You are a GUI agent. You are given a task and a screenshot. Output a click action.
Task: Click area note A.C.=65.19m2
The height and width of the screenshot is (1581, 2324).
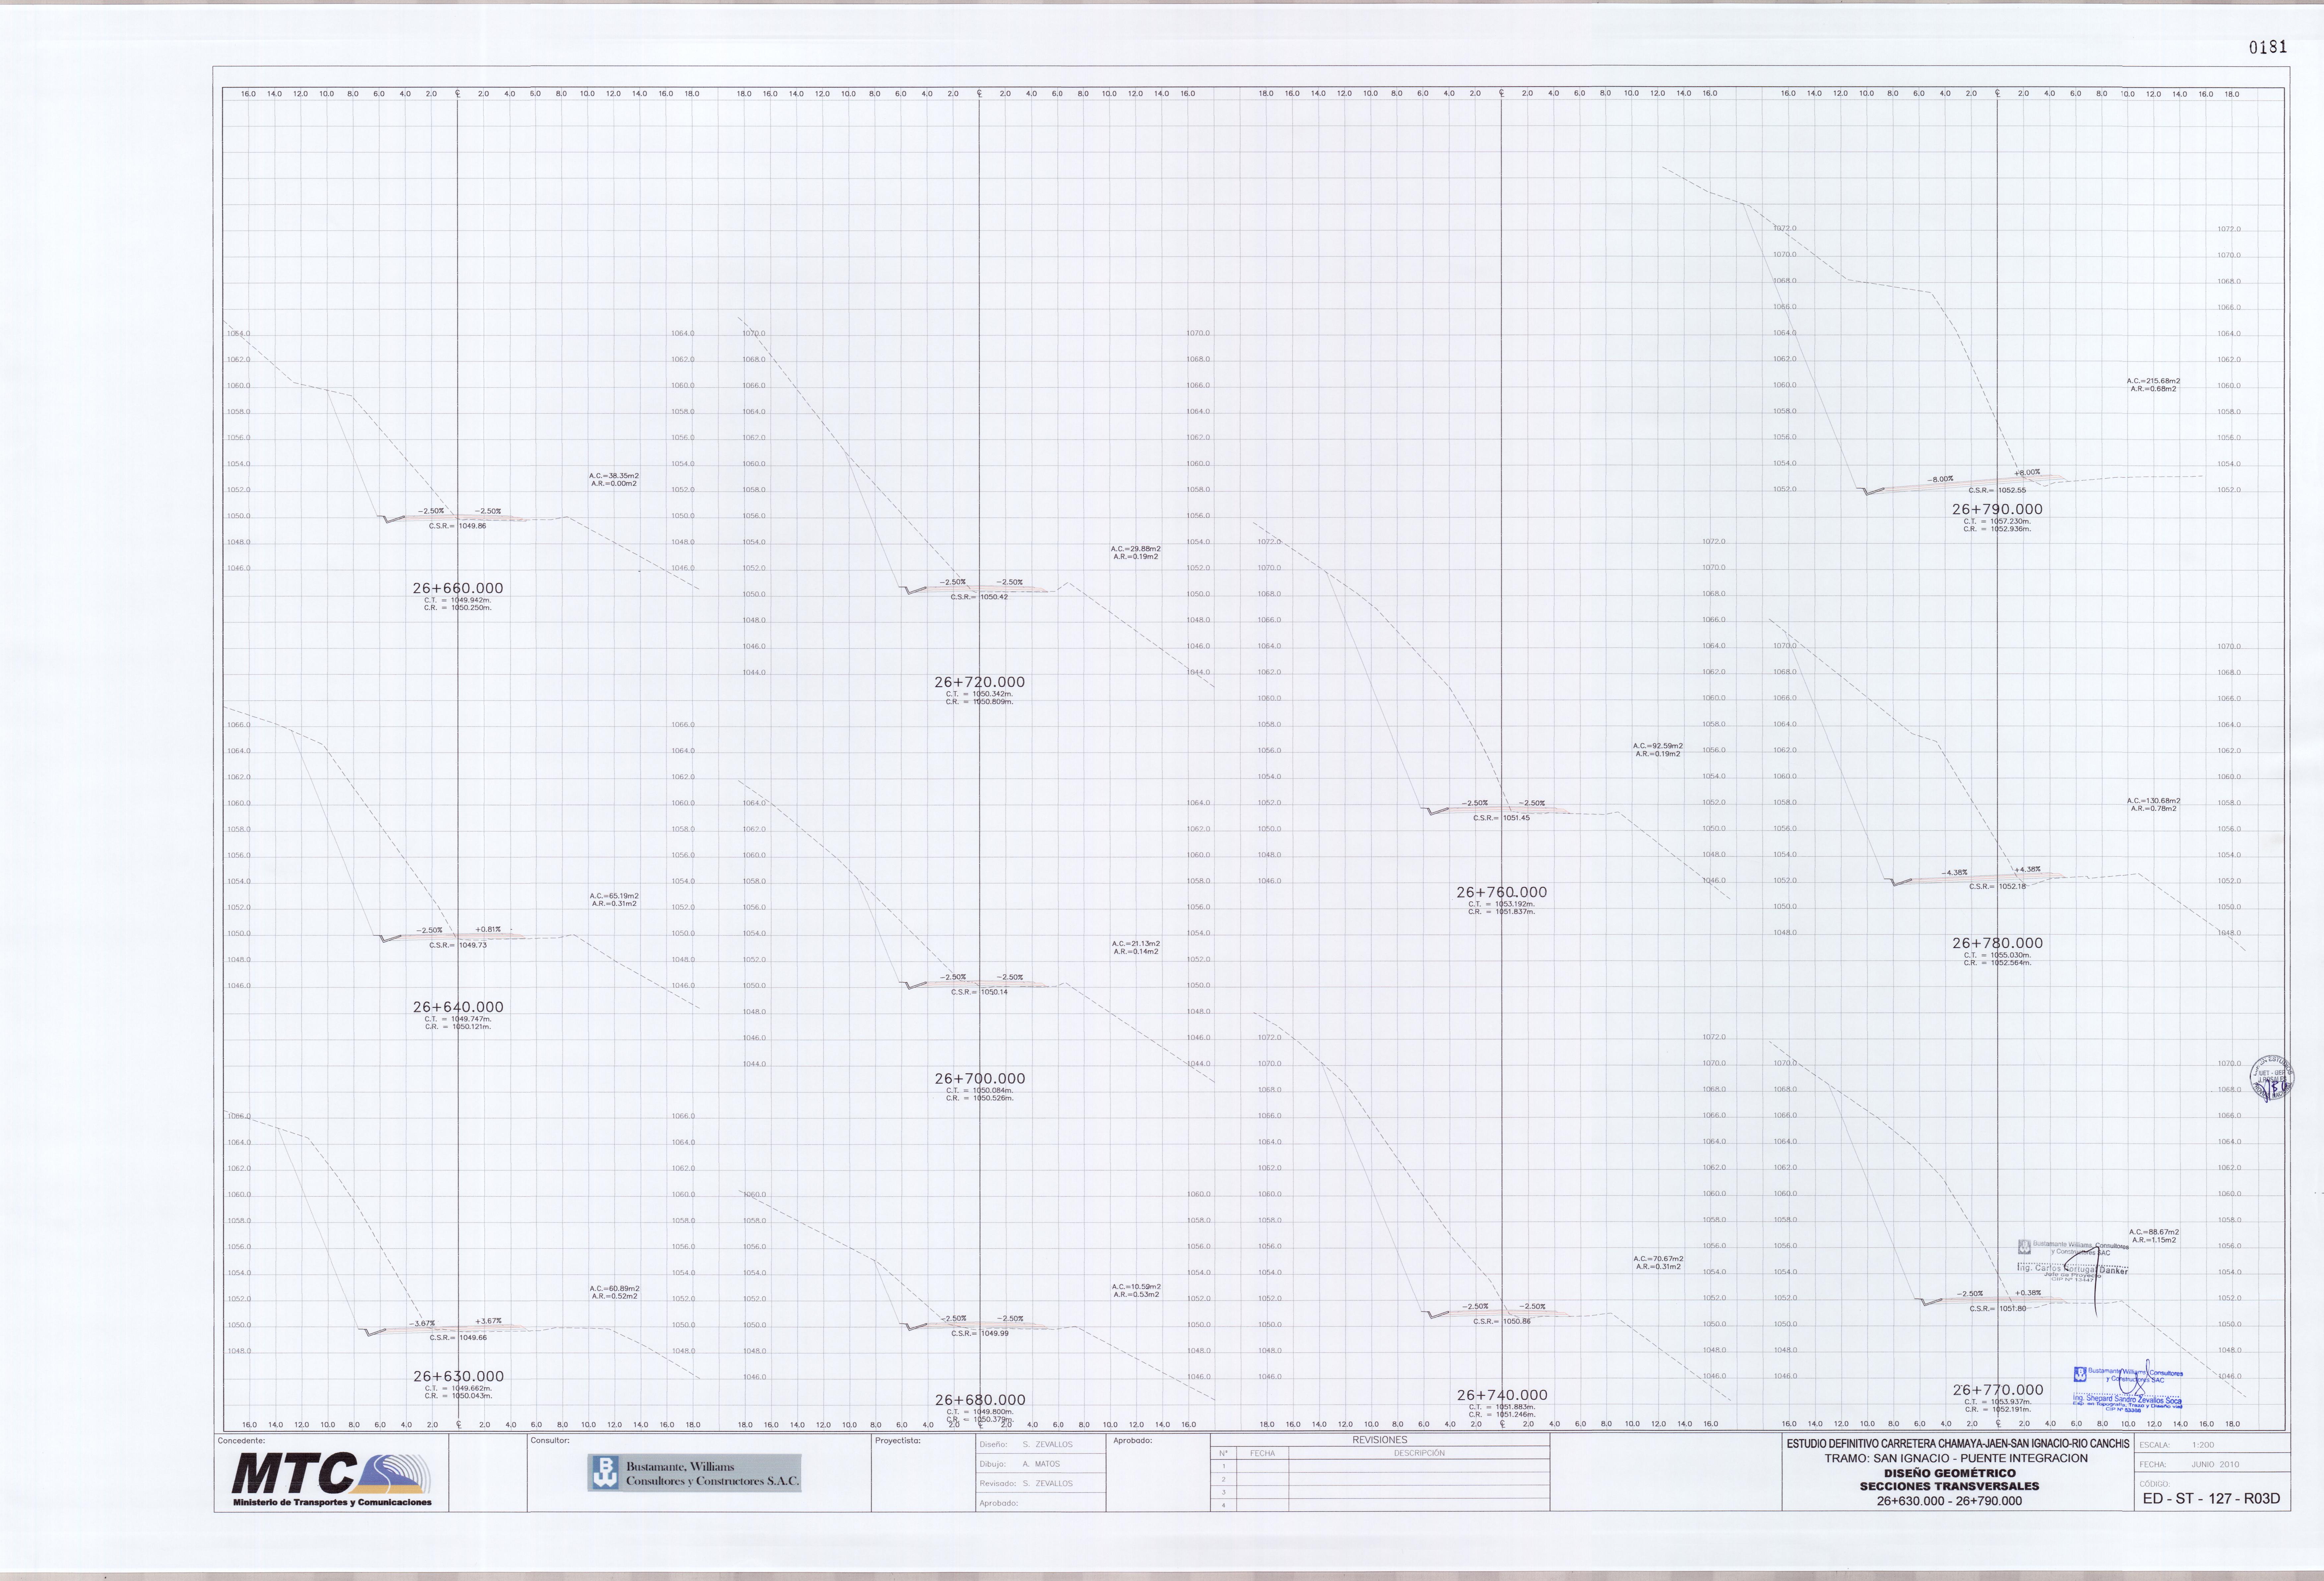pyautogui.click(x=614, y=896)
